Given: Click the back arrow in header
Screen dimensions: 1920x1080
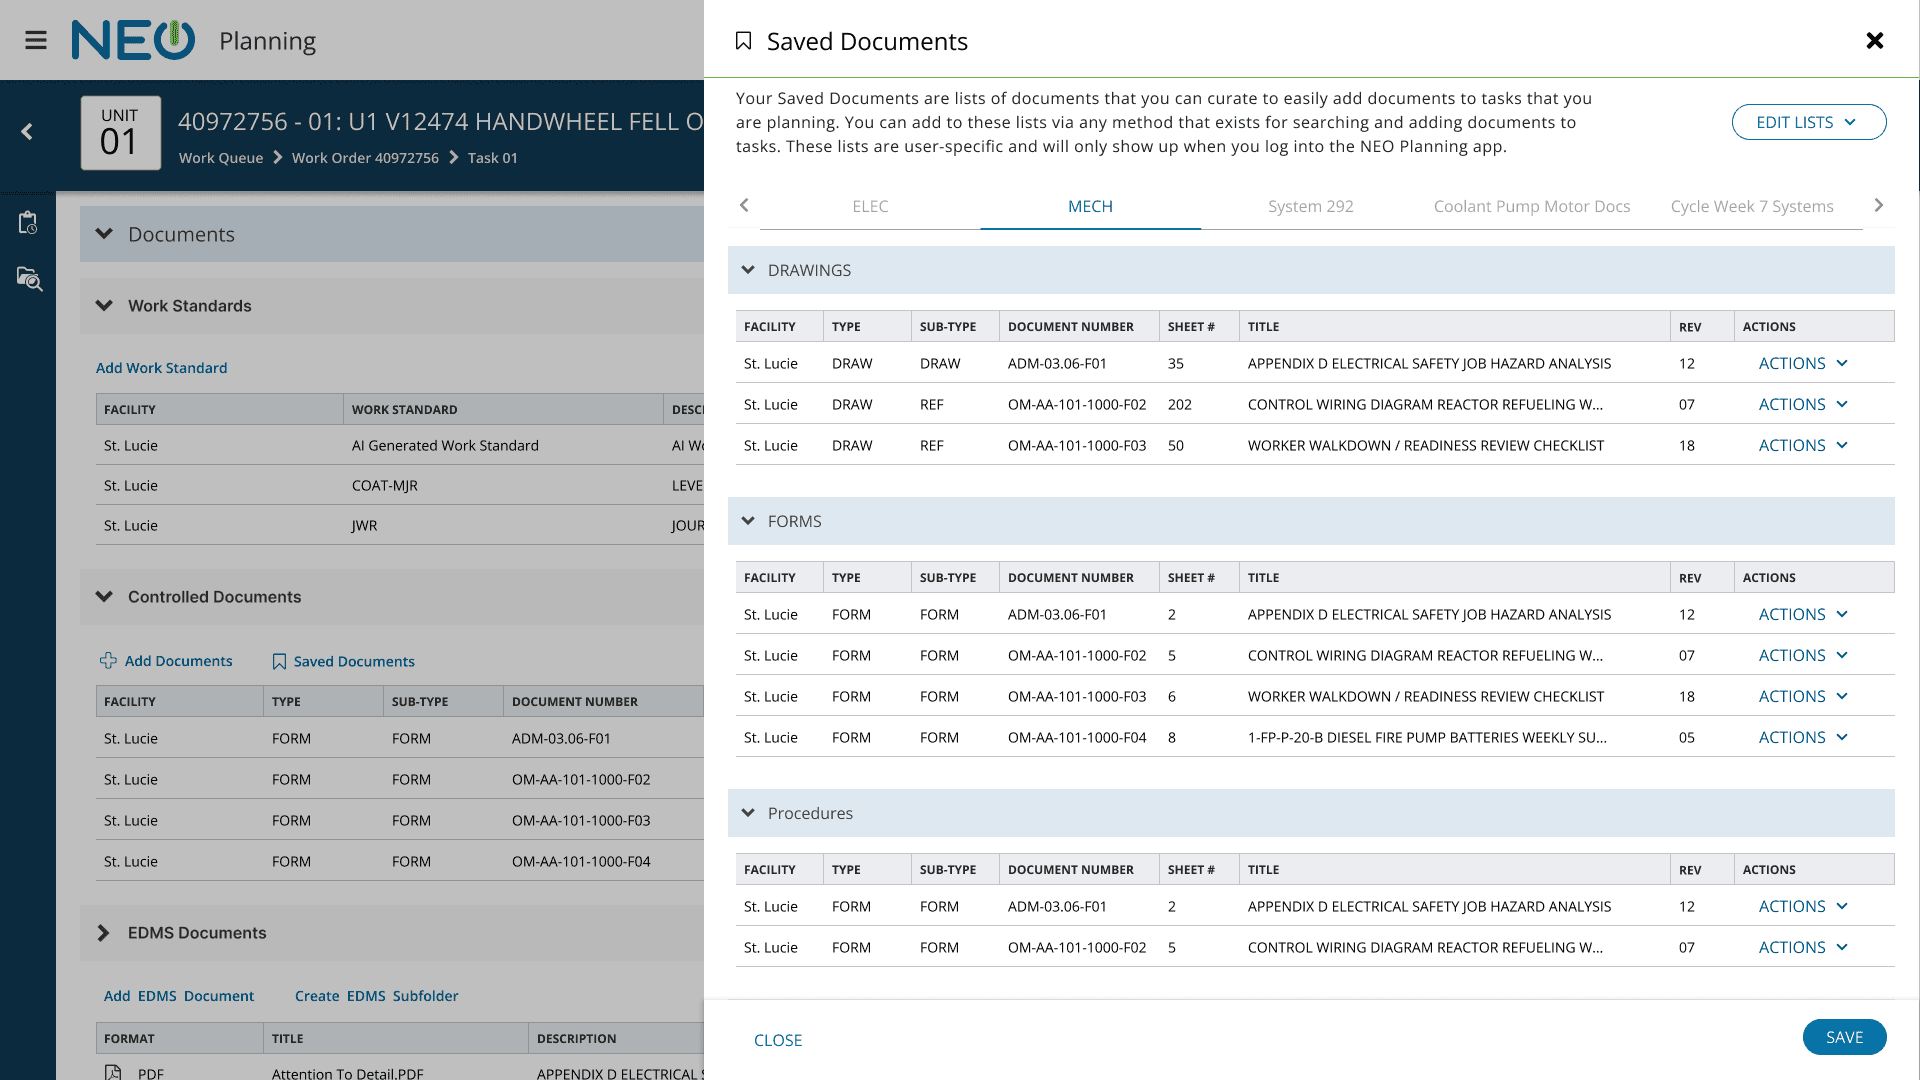Looking at the screenshot, I should coord(27,132).
